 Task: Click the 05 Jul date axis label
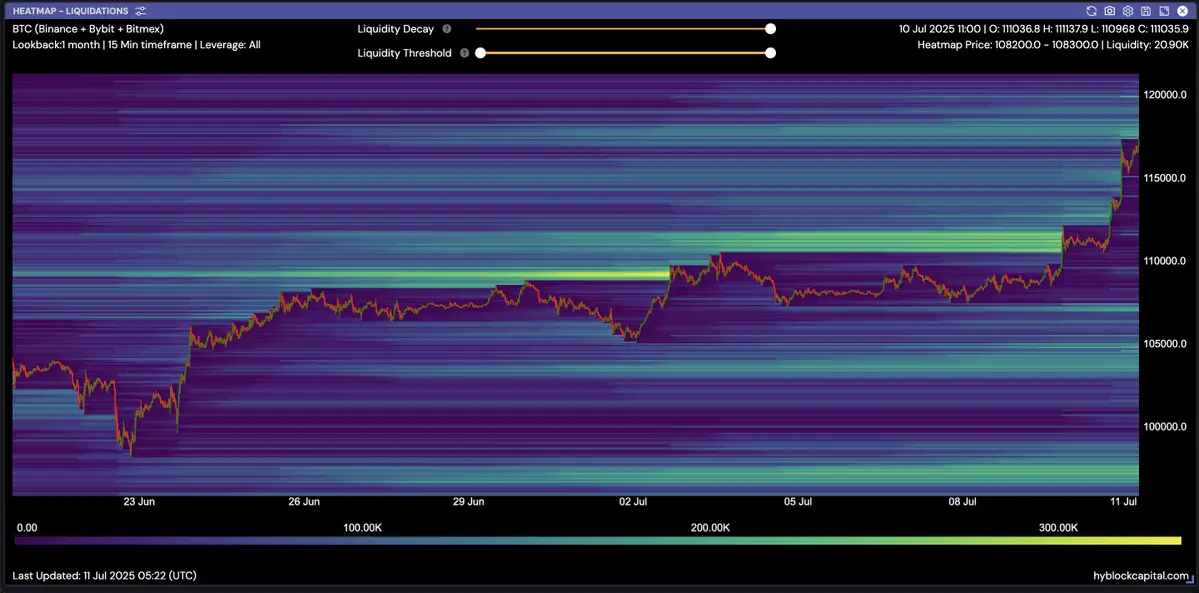[798, 502]
